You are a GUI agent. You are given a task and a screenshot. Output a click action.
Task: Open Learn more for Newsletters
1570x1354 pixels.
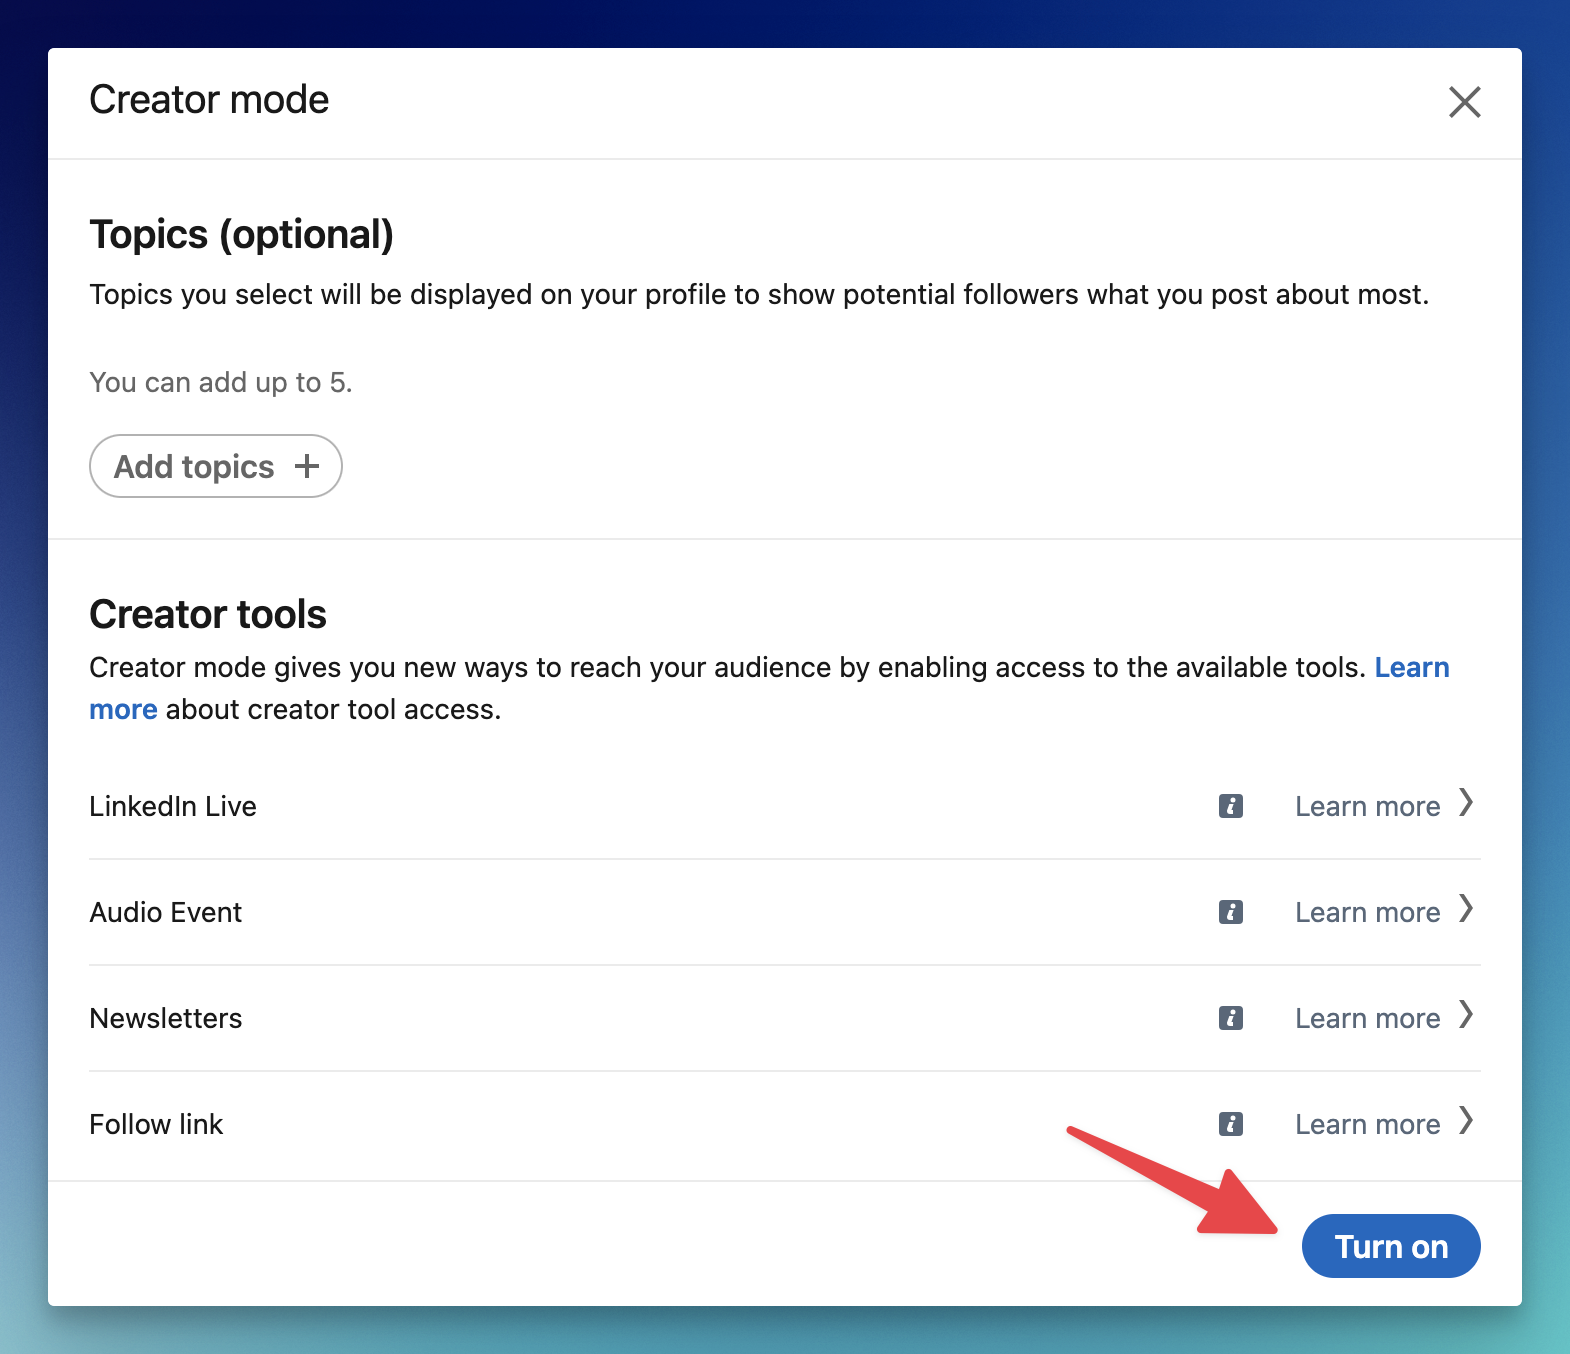[1368, 1018]
